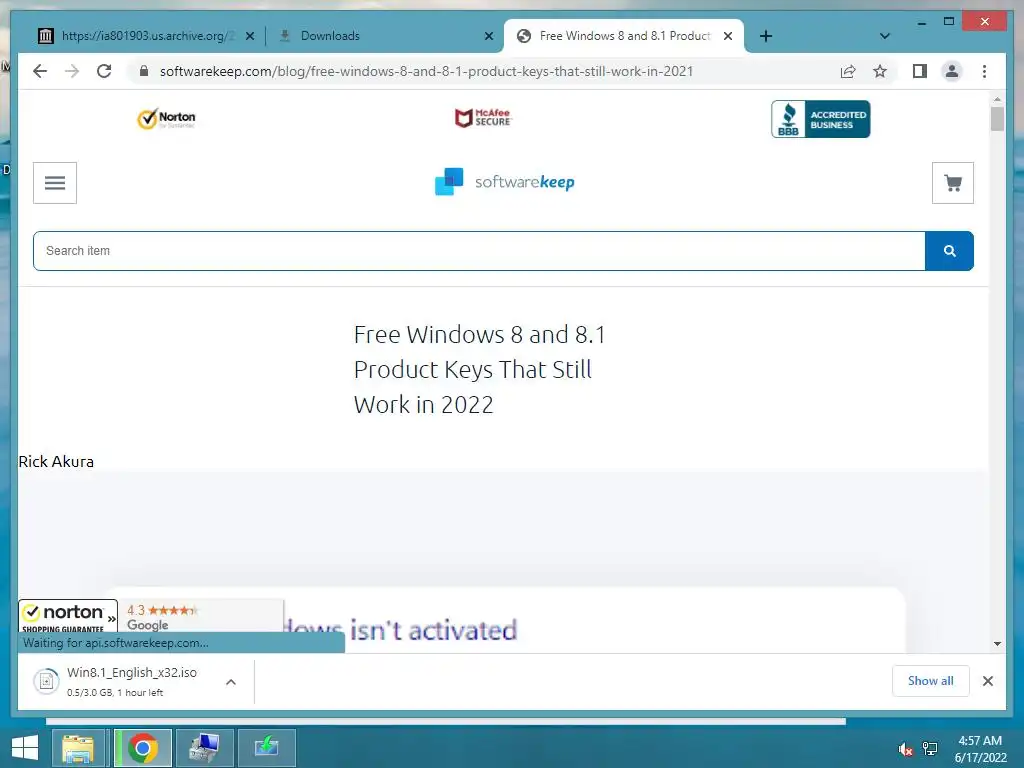Share this page via share icon
The height and width of the screenshot is (768, 1024).
click(848, 71)
